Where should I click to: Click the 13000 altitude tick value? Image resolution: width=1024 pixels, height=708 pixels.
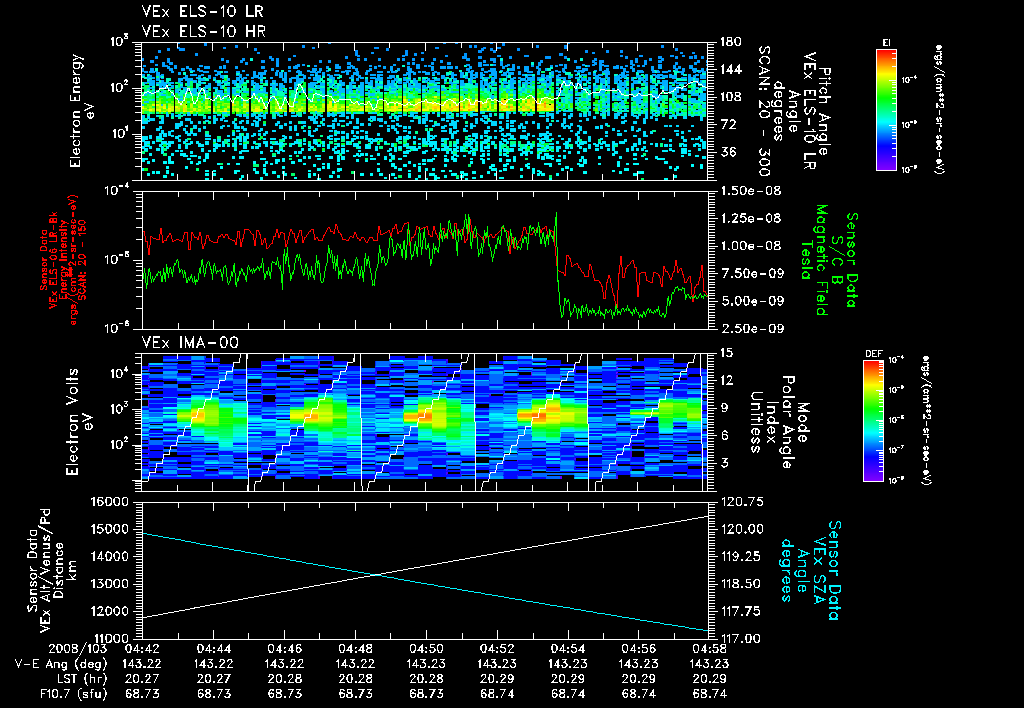pyautogui.click(x=110, y=584)
